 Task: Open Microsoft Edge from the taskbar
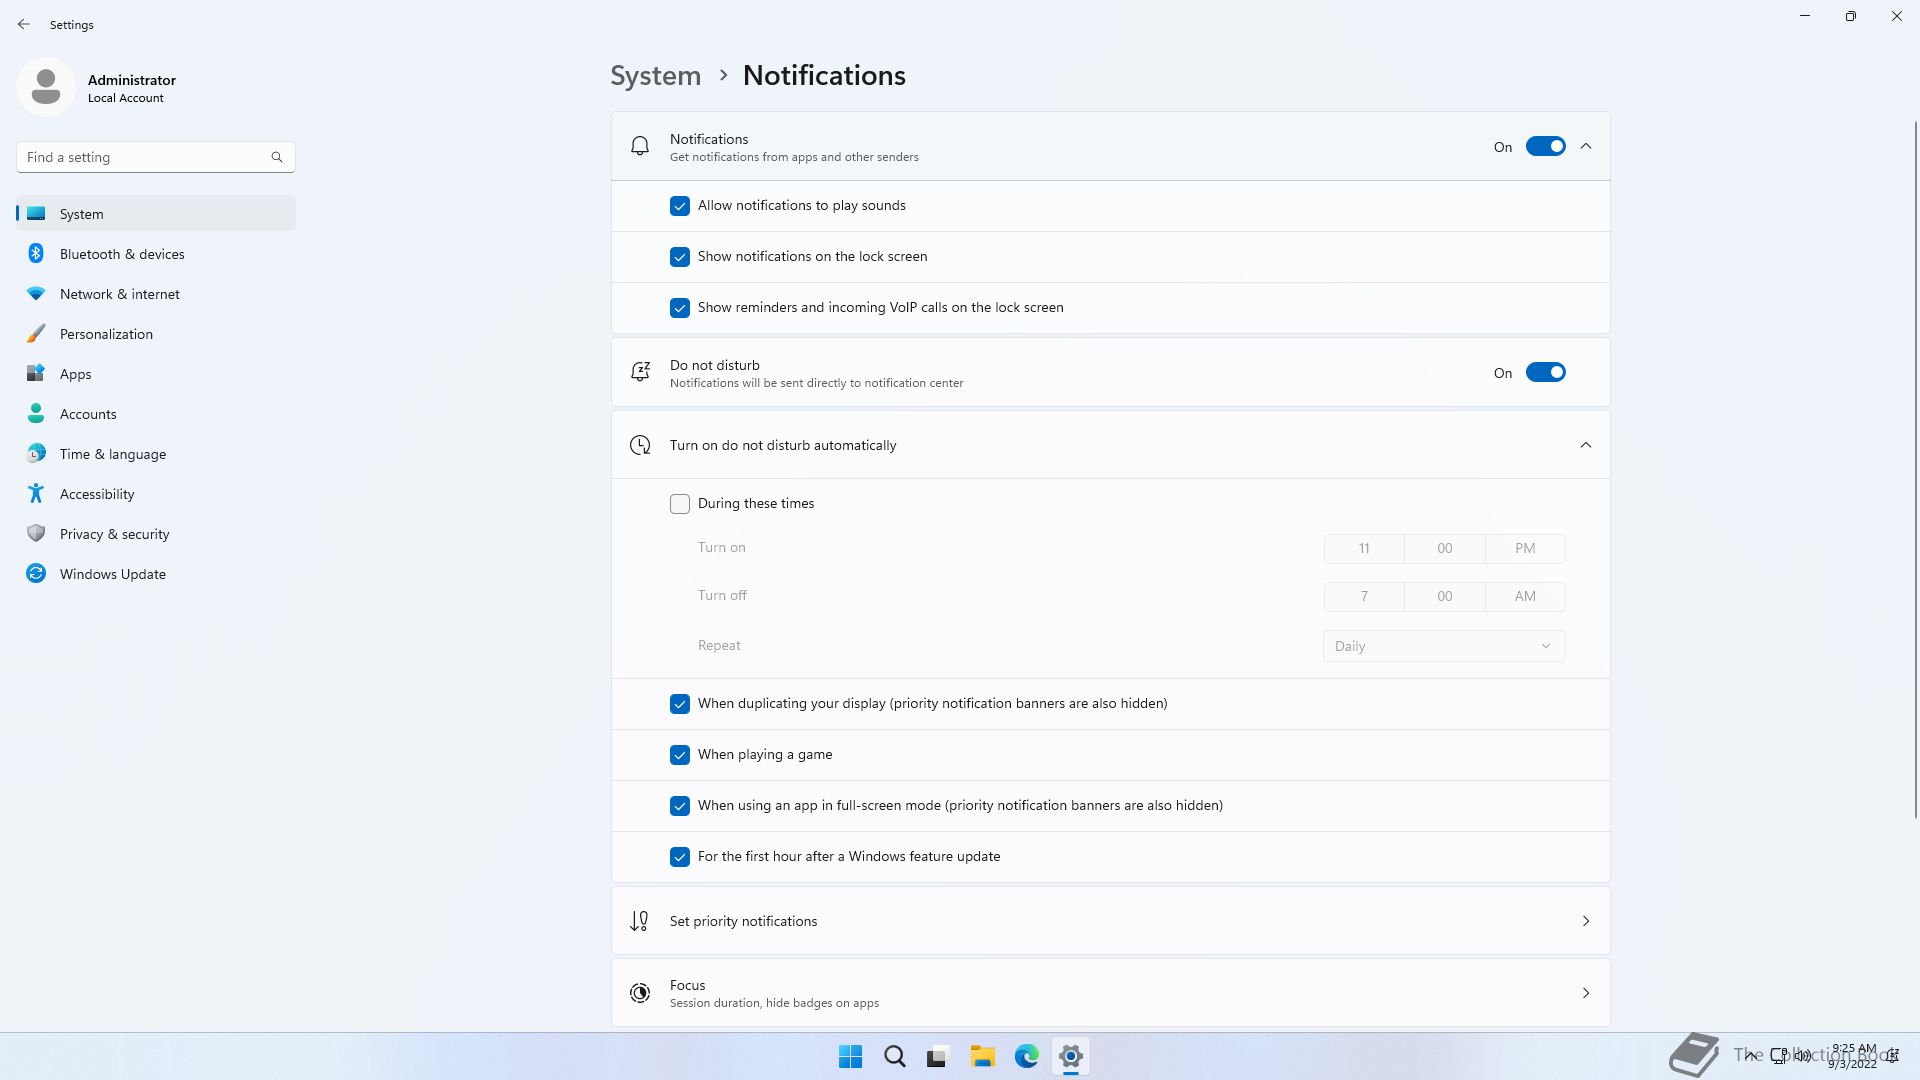[1026, 1056]
